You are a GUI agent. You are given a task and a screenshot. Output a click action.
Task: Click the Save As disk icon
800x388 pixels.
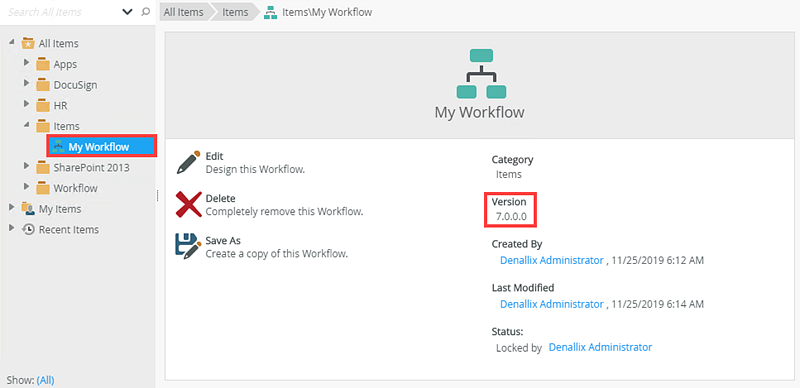pos(188,247)
